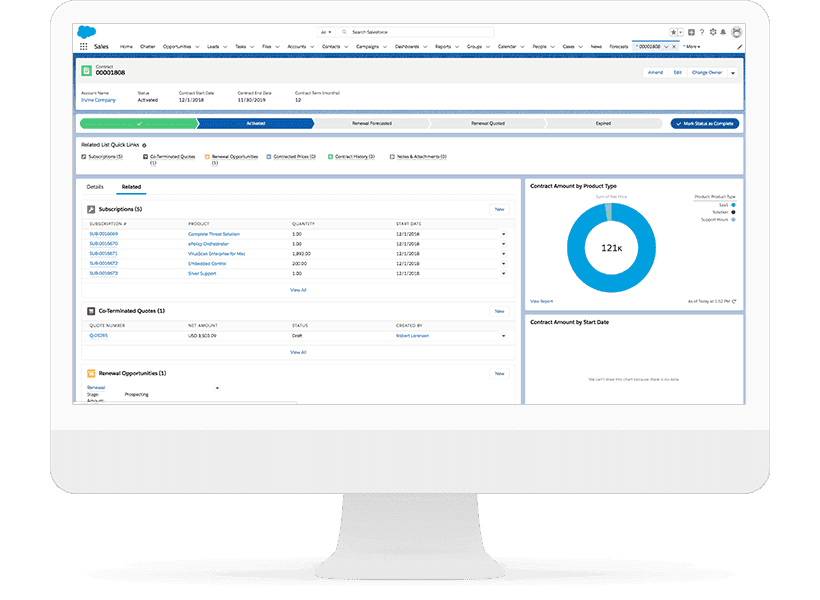Open the App Launcher grid icon
This screenshot has height=600, width=820.
coord(83,46)
